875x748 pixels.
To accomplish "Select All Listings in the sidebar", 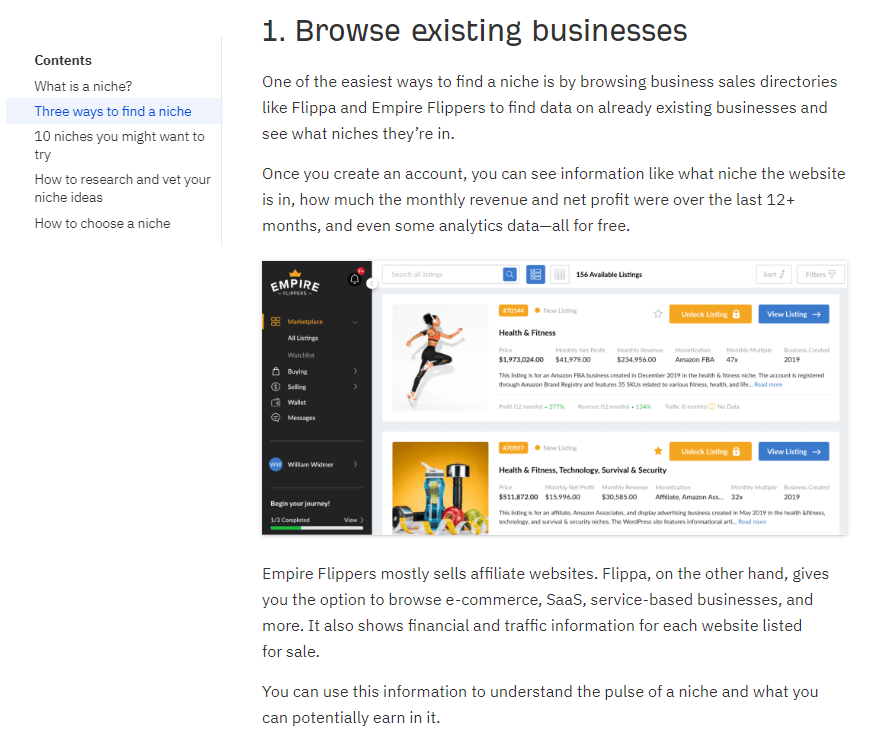I will (x=303, y=338).
